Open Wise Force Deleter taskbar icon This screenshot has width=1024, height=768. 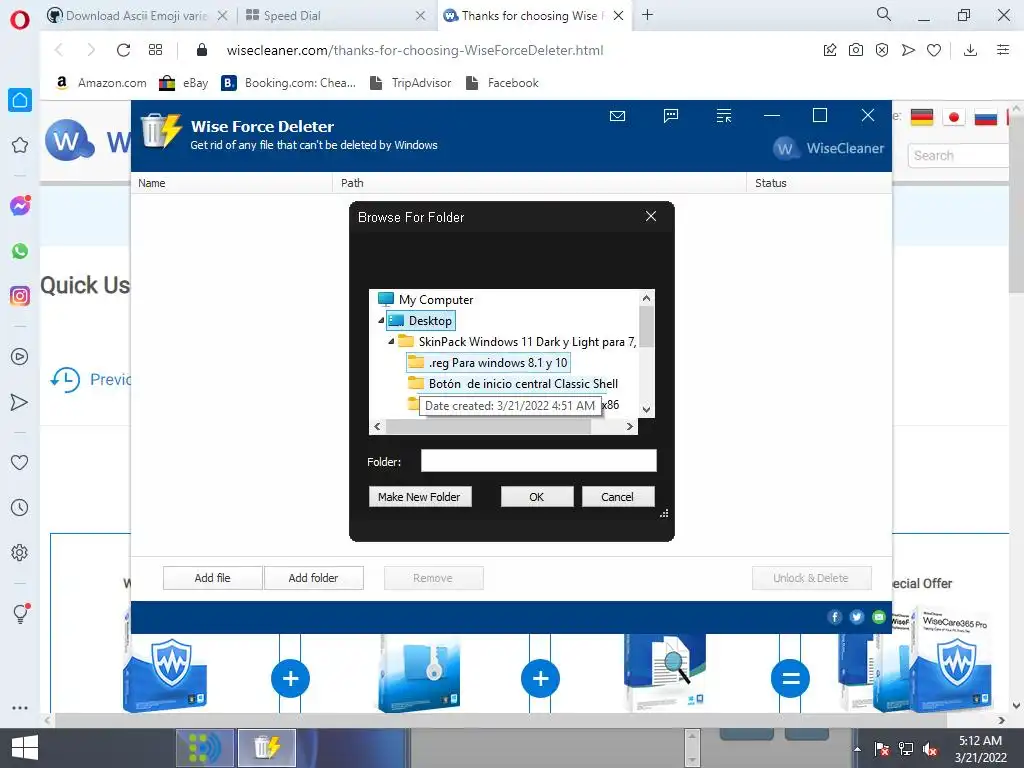point(266,748)
